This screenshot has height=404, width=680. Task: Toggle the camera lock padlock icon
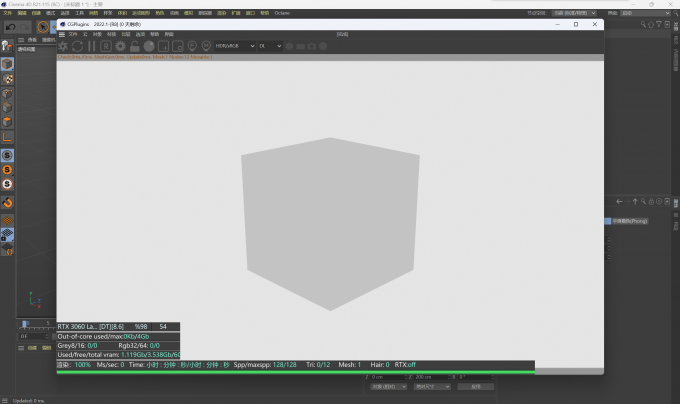(134, 46)
